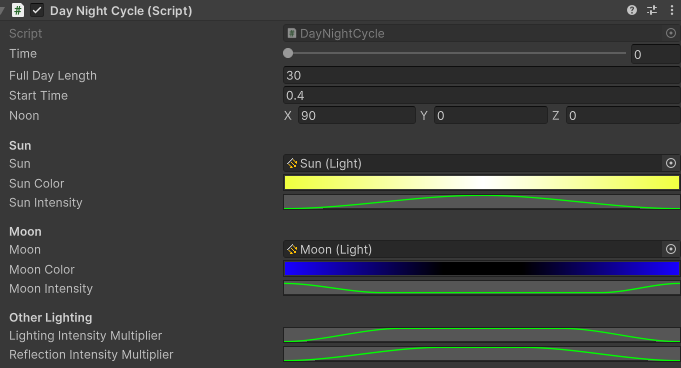Image resolution: width=681 pixels, height=368 pixels.
Task: Open the Sun Intensity curve editor
Action: 482,202
